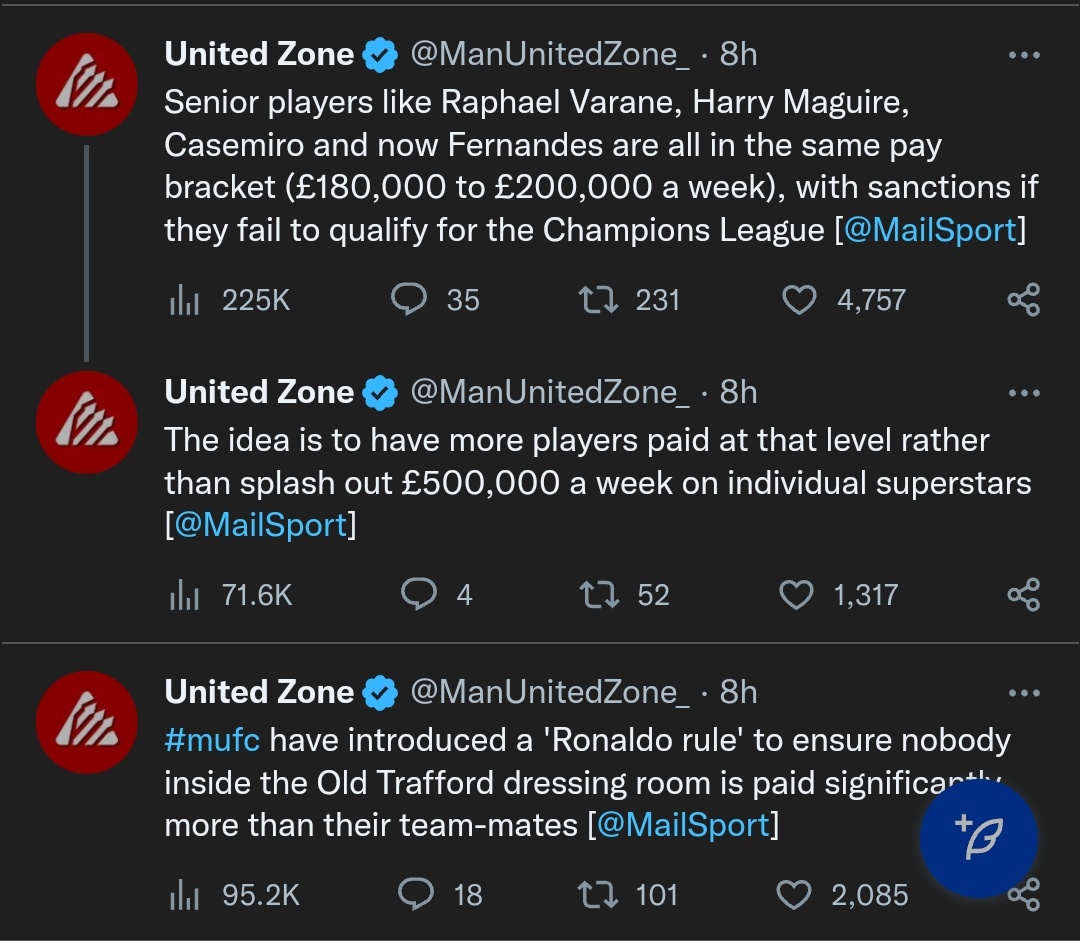1080x941 pixels.
Task: Reply to the Ronaldo rule tweet
Action: pos(415,894)
